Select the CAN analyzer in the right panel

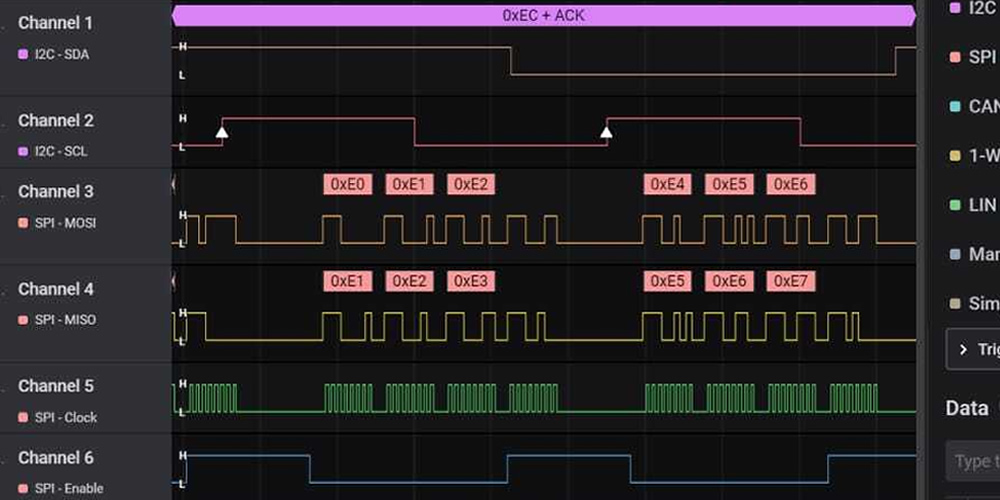point(974,106)
